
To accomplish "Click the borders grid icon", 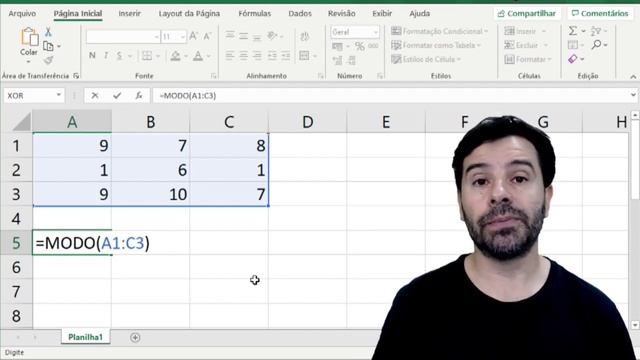I will pyautogui.click(x=147, y=56).
